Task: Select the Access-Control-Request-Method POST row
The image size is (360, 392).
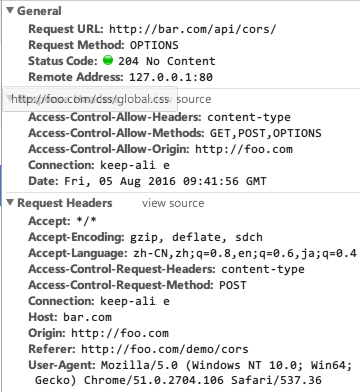Action: 137,285
